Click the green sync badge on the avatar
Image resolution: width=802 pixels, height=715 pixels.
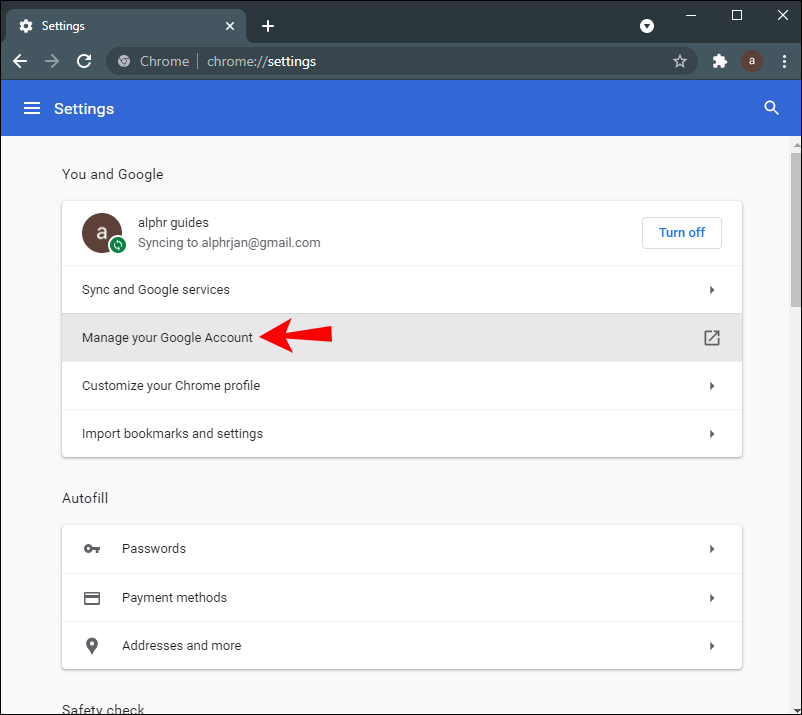coord(118,245)
